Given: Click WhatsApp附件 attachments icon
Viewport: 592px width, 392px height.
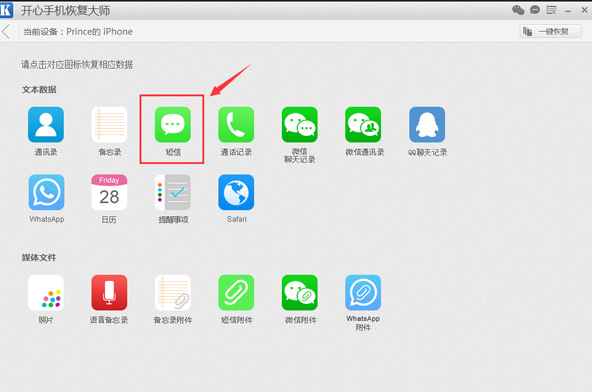Looking at the screenshot, I should point(363,293).
